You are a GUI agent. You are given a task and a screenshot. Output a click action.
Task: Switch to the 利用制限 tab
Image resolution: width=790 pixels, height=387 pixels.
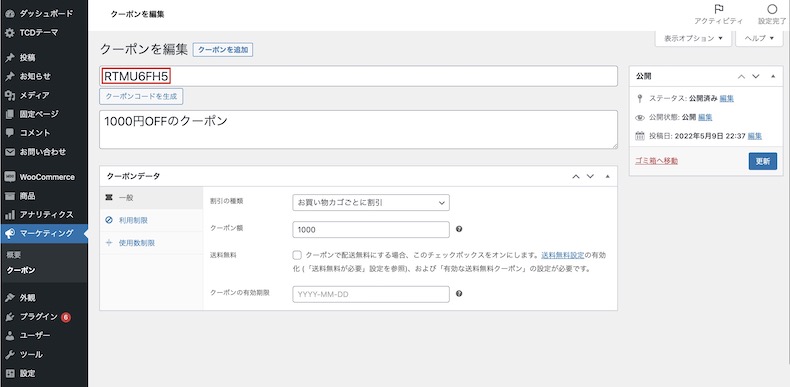coord(152,220)
